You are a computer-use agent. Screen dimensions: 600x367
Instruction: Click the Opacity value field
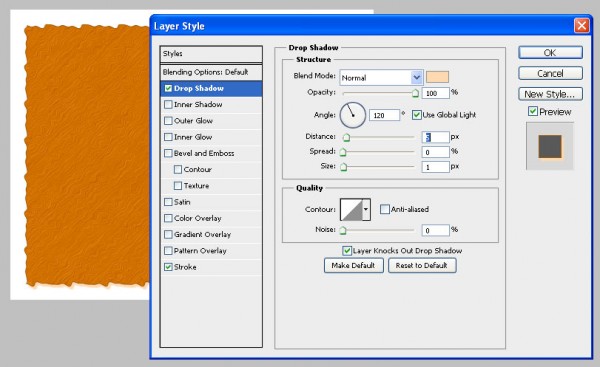tap(435, 93)
